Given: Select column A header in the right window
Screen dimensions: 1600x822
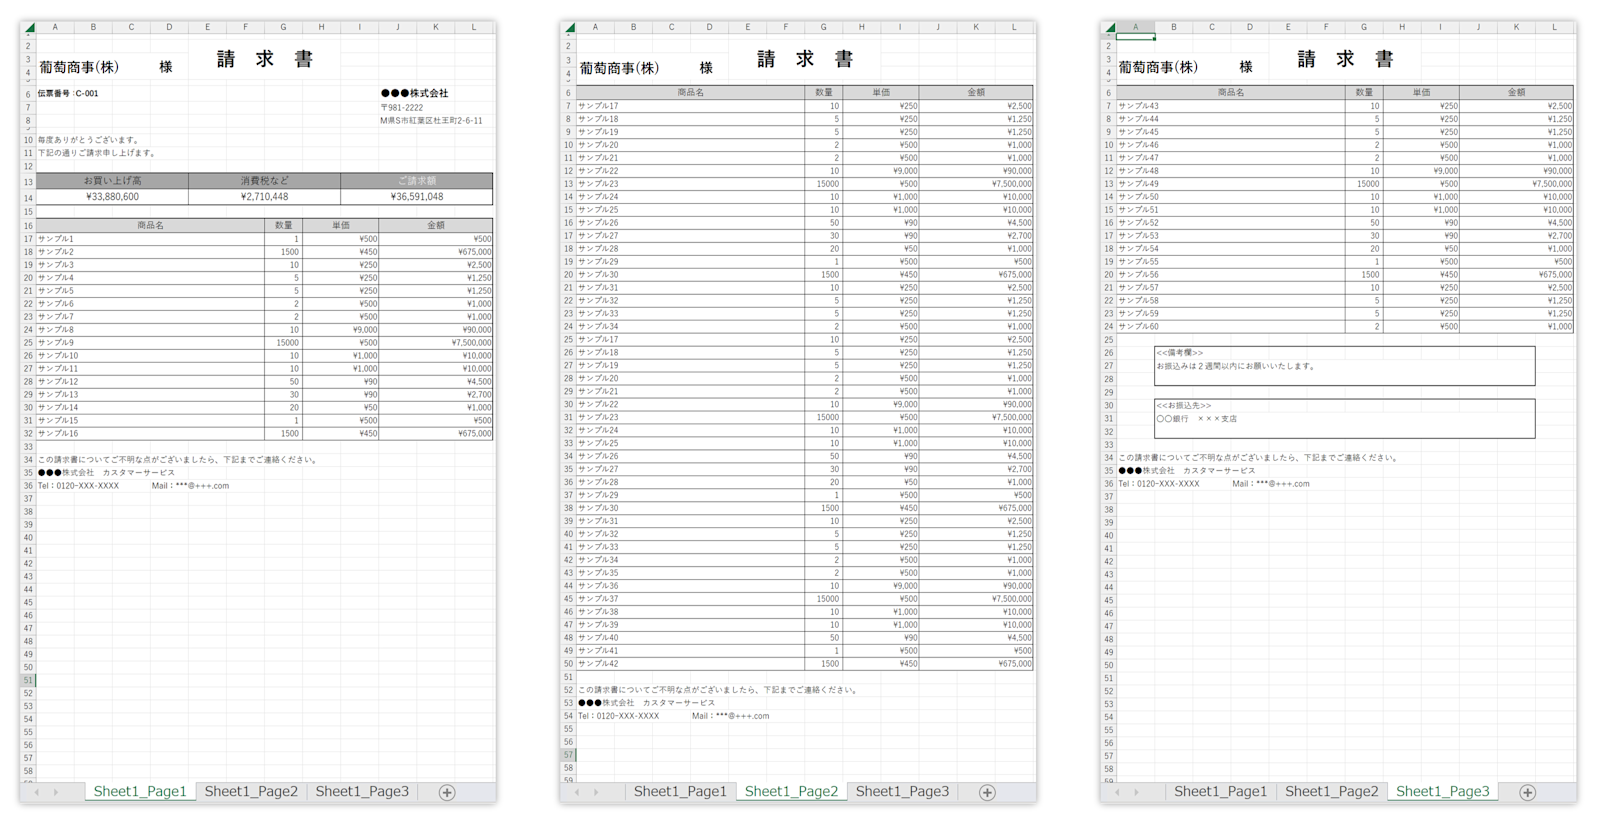Looking at the screenshot, I should click(x=1135, y=27).
